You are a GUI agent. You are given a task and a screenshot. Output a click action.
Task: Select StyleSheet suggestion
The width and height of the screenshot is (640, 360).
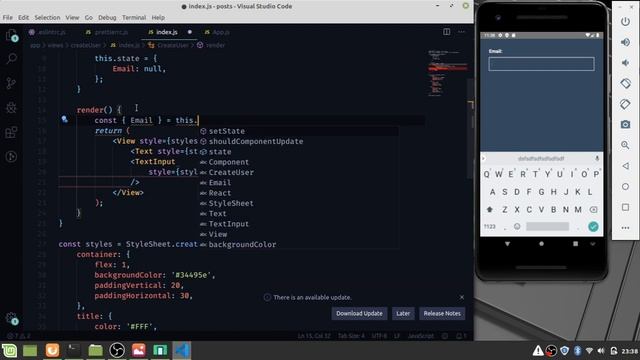pyautogui.click(x=299, y=203)
